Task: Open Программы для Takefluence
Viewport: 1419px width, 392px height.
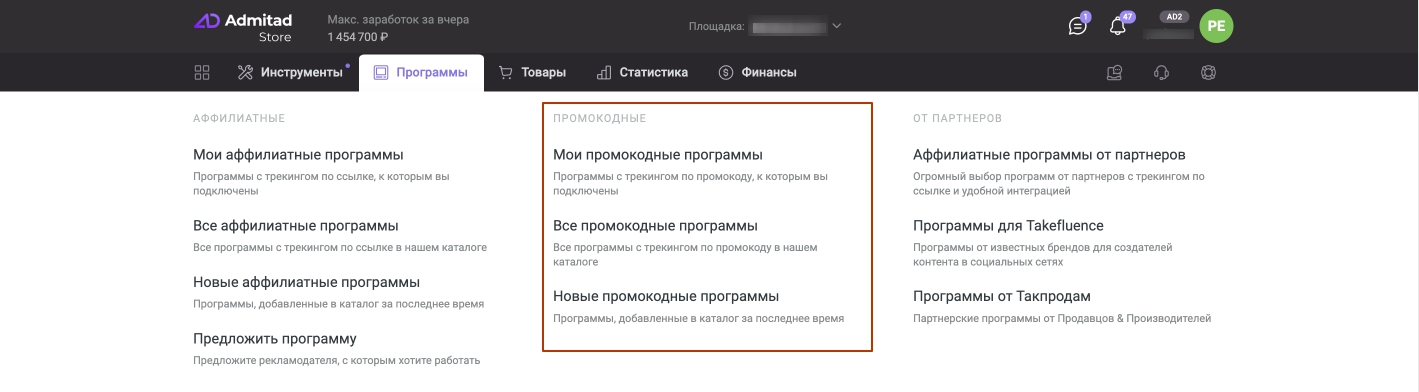Action: click(1008, 226)
